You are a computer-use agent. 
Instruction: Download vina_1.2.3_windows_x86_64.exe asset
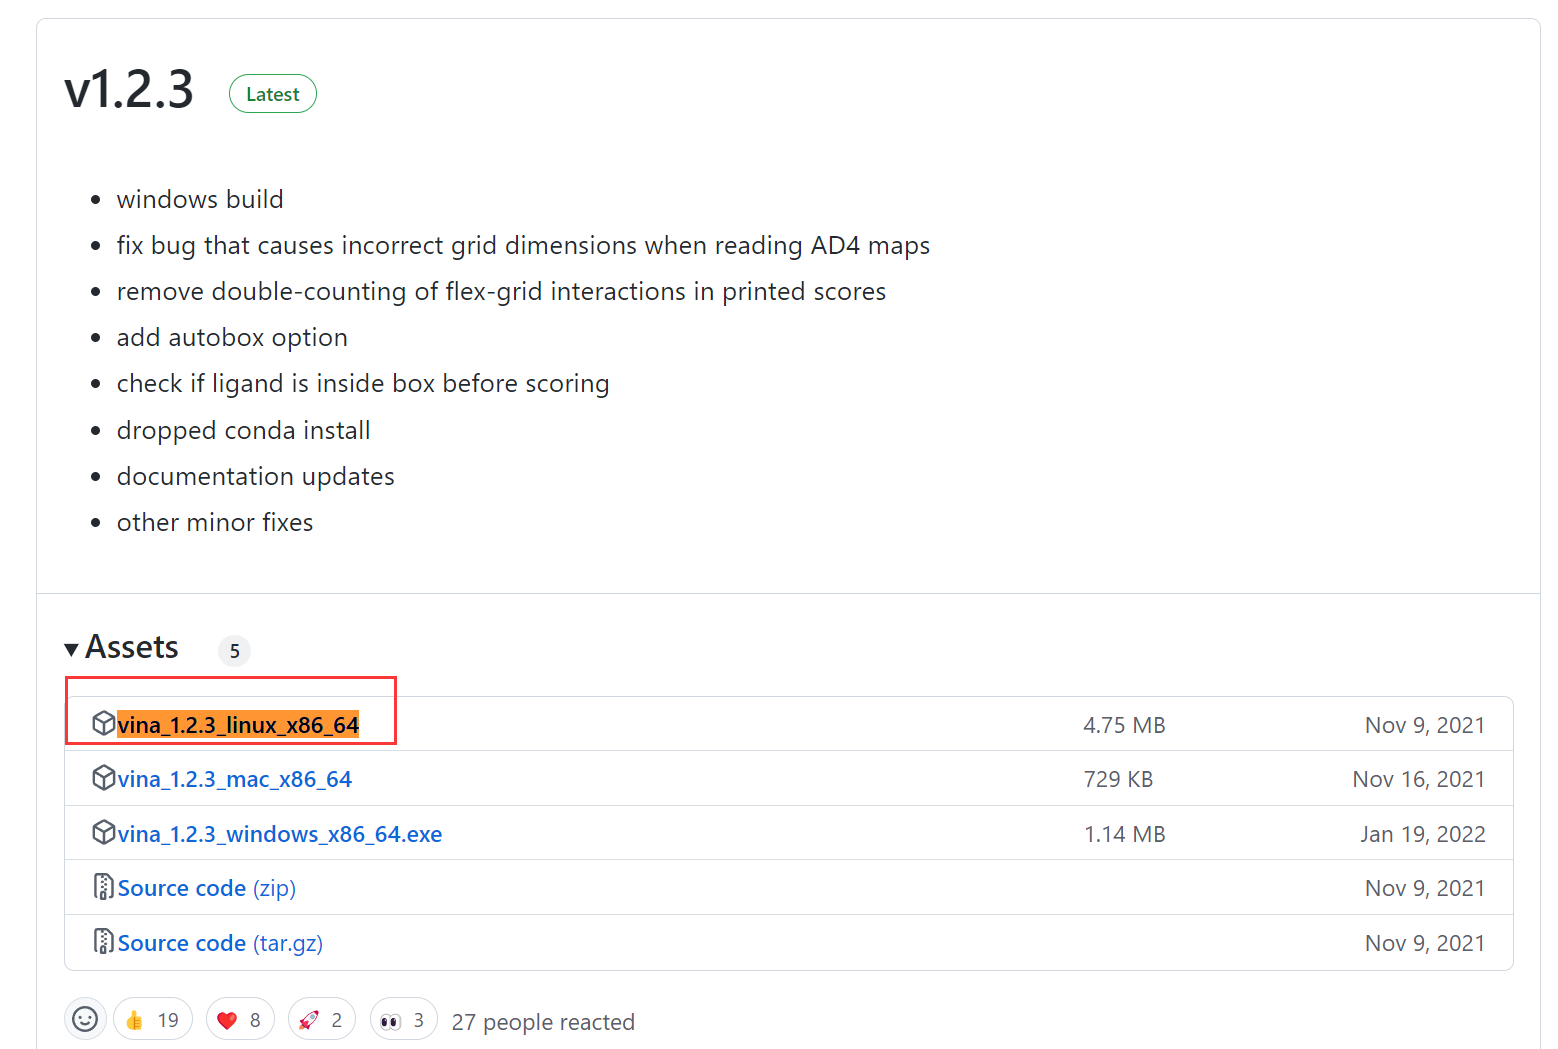(x=280, y=834)
